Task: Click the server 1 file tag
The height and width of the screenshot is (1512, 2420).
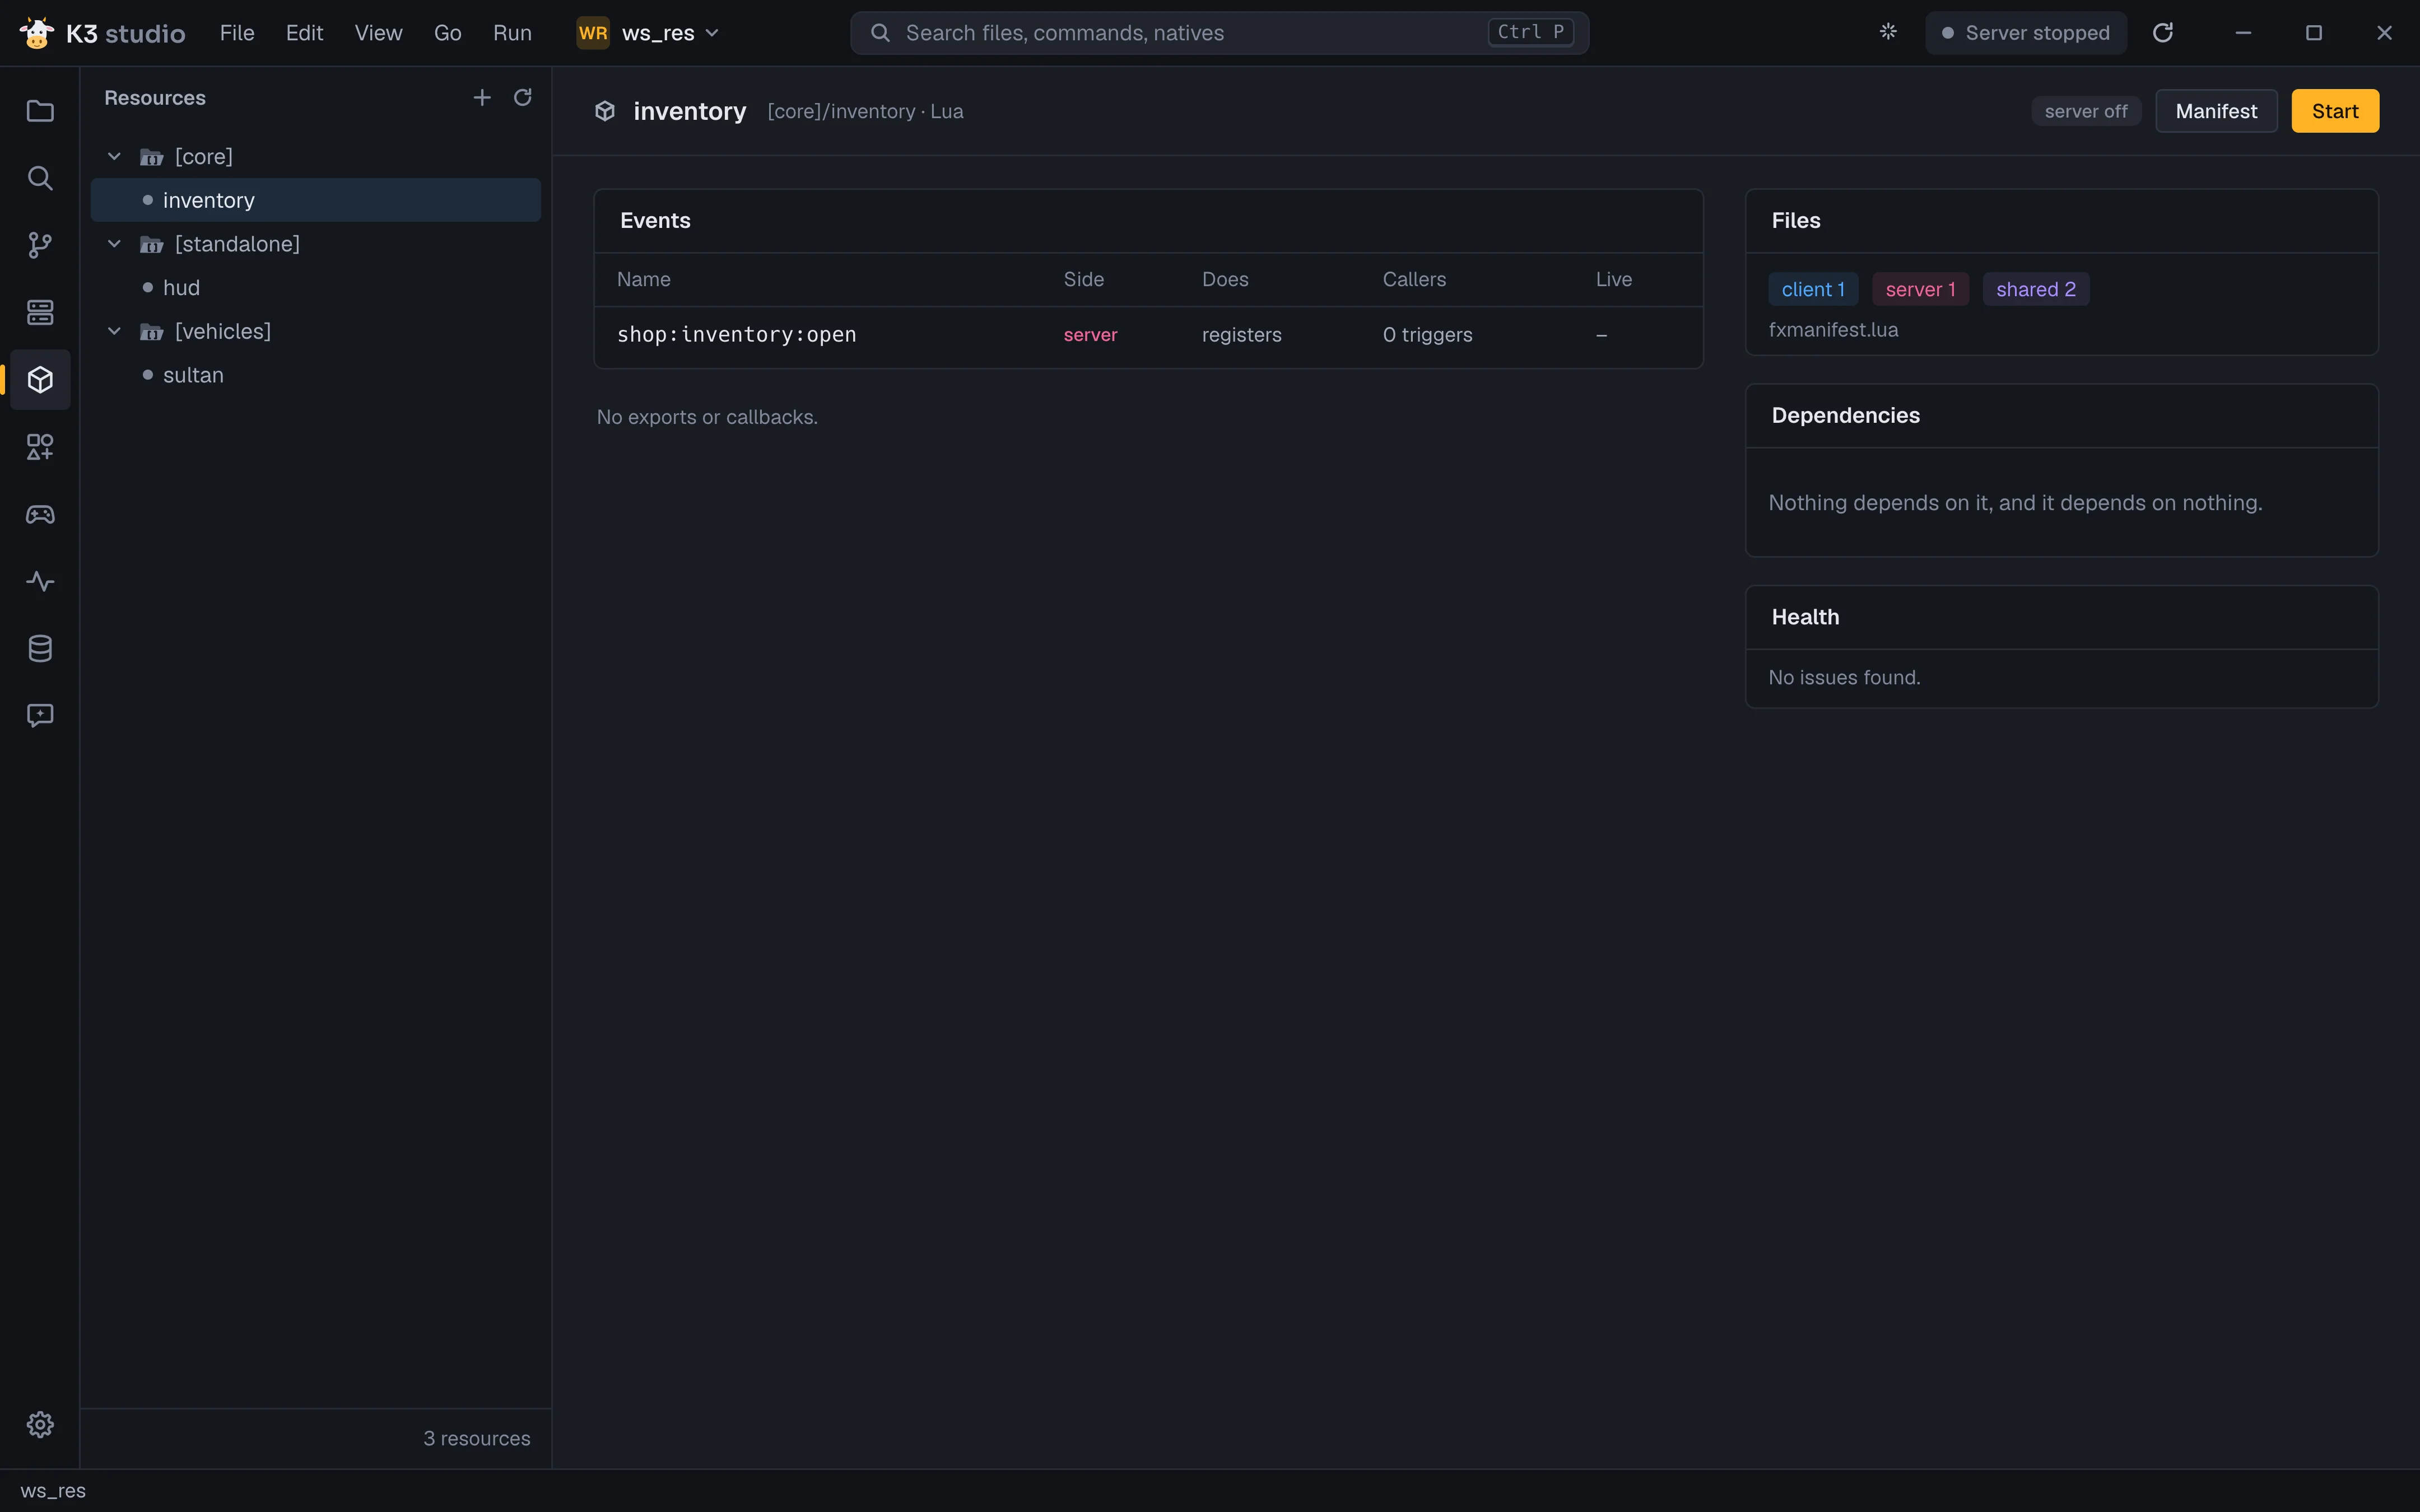Action: [1920, 289]
